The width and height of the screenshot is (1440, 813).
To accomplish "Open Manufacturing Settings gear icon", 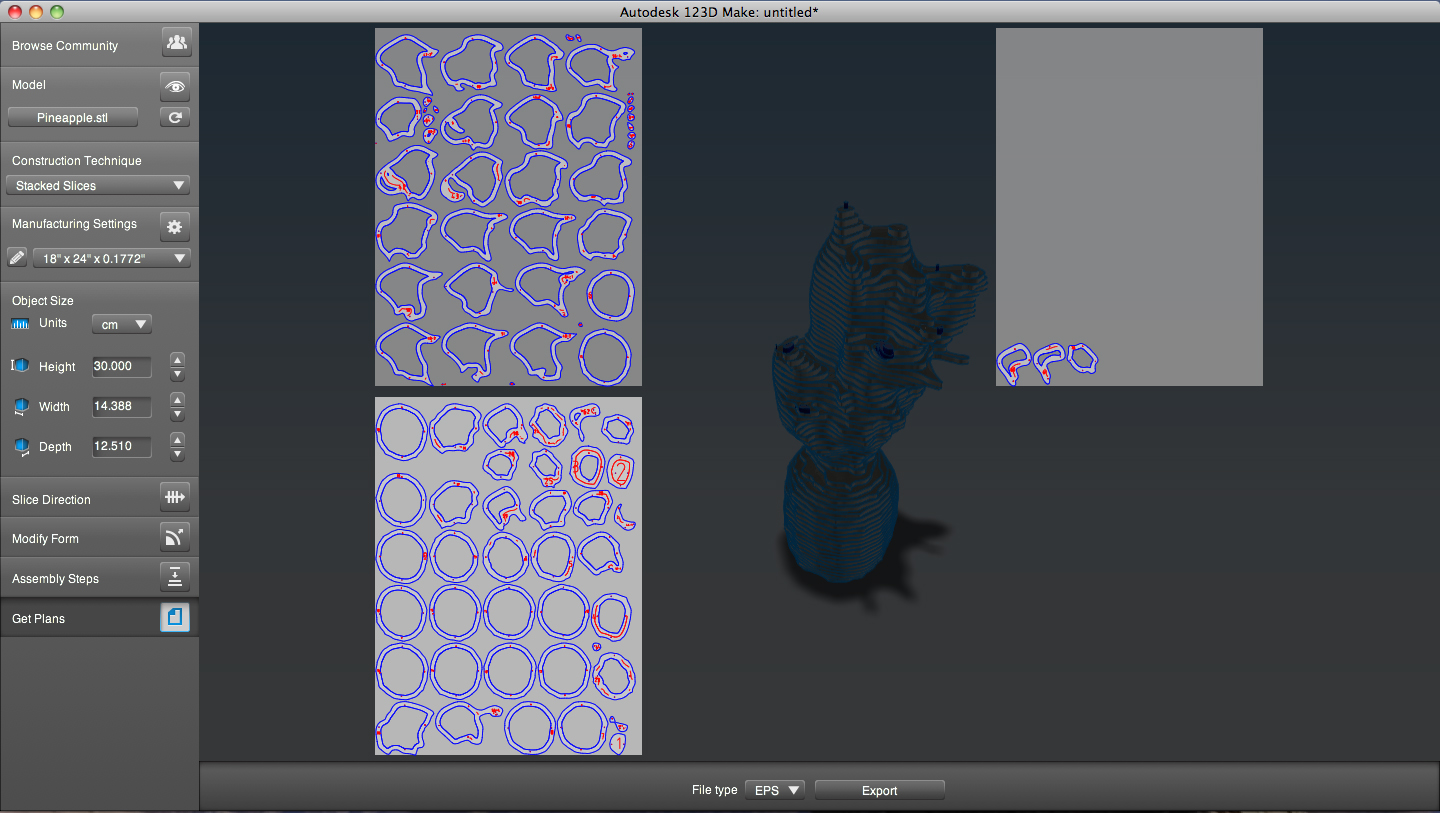I will [175, 227].
